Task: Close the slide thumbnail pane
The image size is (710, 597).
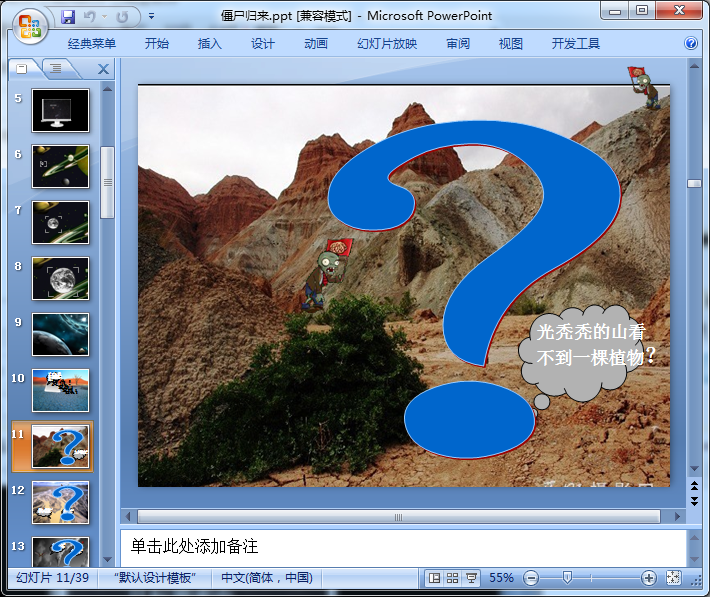Action: point(103,69)
